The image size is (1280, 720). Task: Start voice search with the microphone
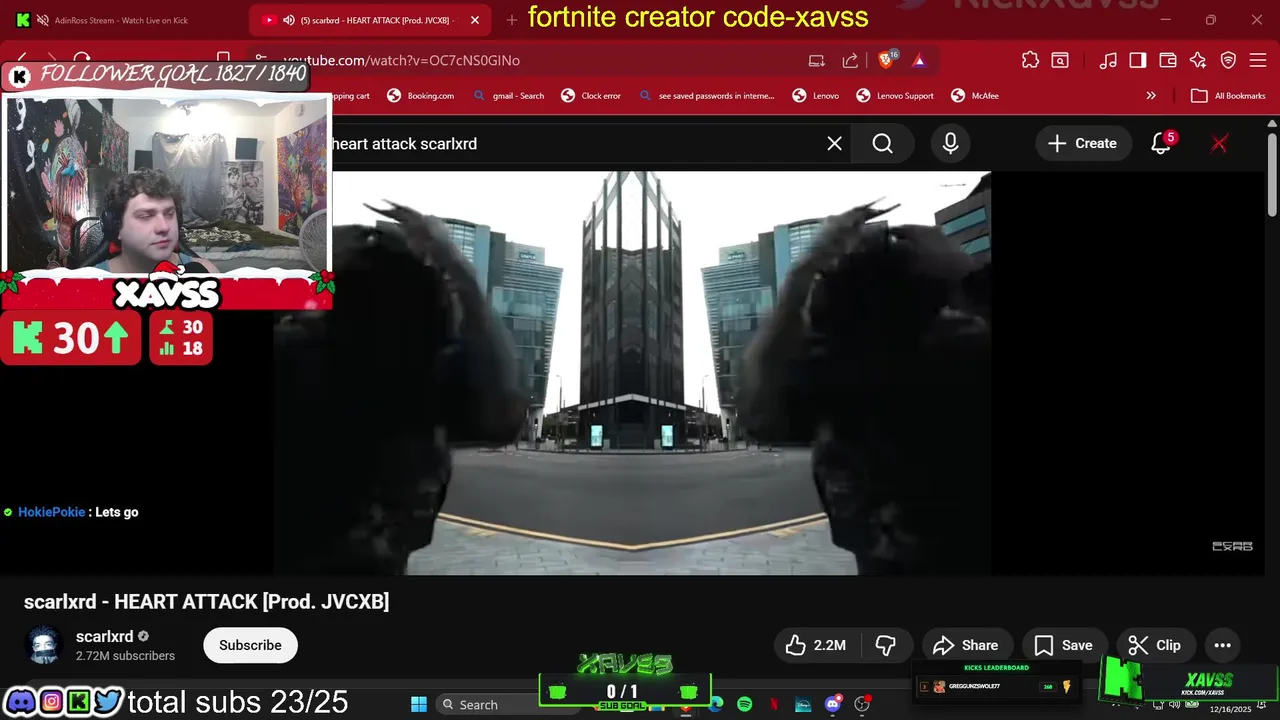click(x=950, y=144)
